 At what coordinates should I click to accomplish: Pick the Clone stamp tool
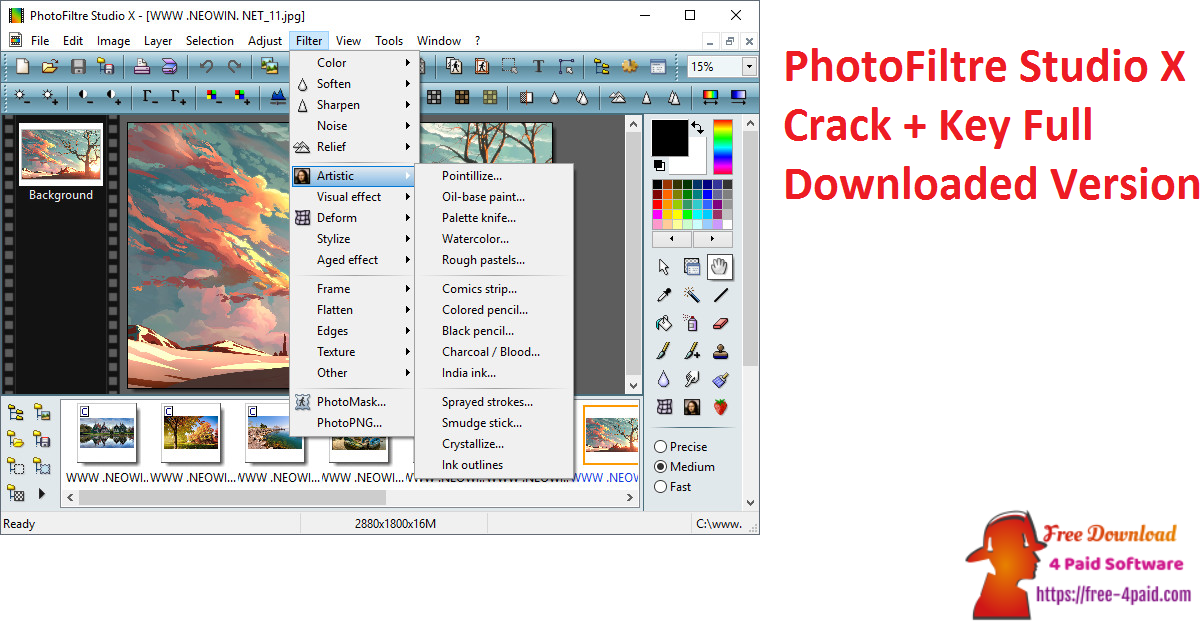click(x=719, y=351)
